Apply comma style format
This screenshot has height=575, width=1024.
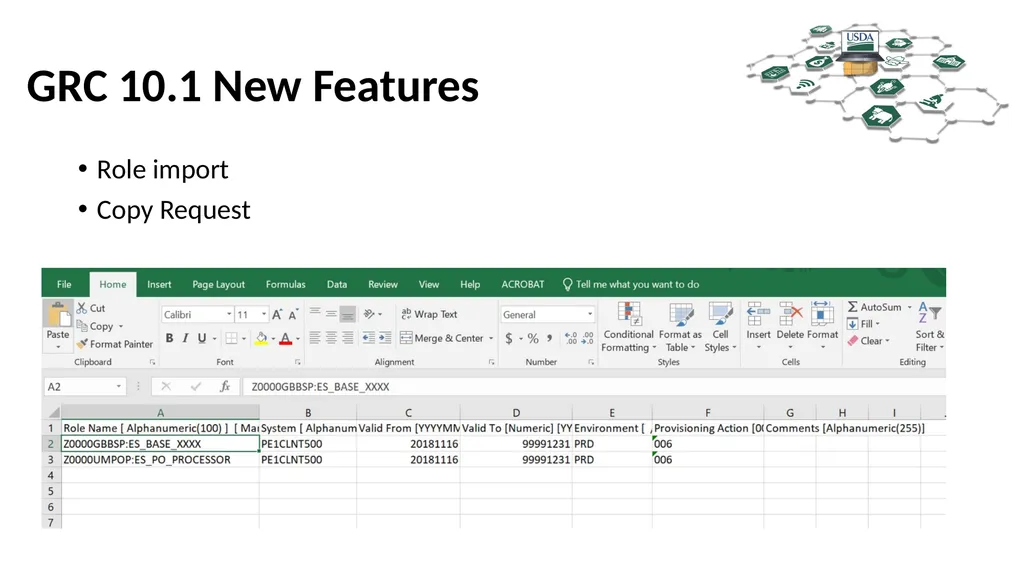pos(549,338)
